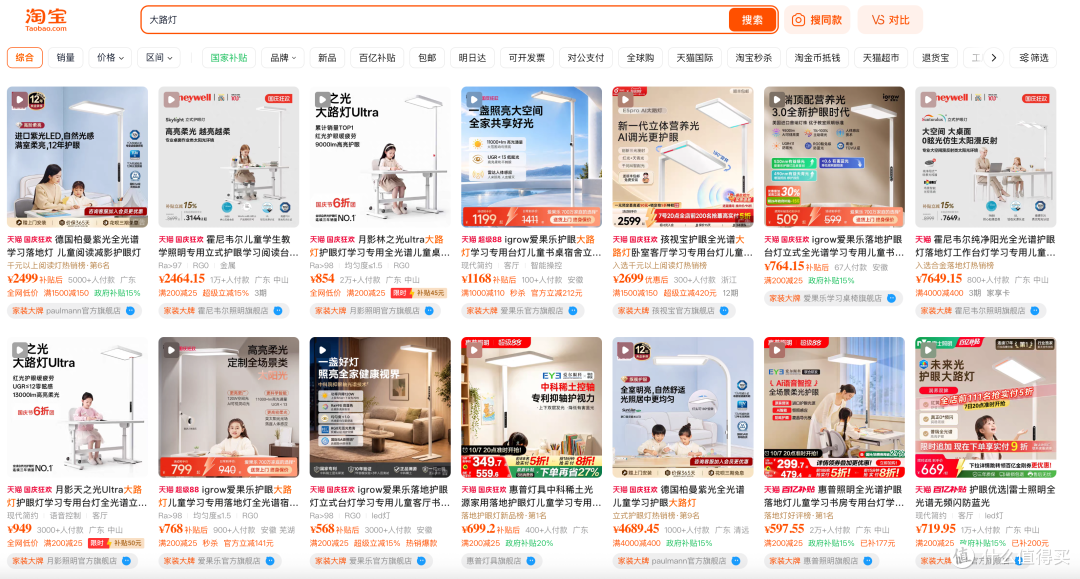Viewport: 1080px width, 579px height.
Task: Toggle the 国家补贴 filter
Action: pyautogui.click(x=229, y=58)
